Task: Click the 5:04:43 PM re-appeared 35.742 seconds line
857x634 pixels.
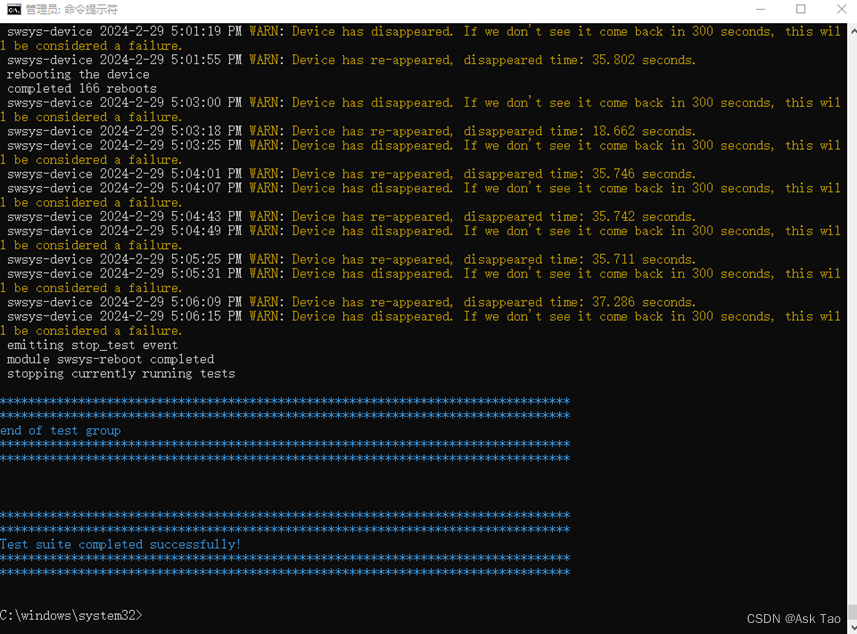Action: [x=351, y=217]
